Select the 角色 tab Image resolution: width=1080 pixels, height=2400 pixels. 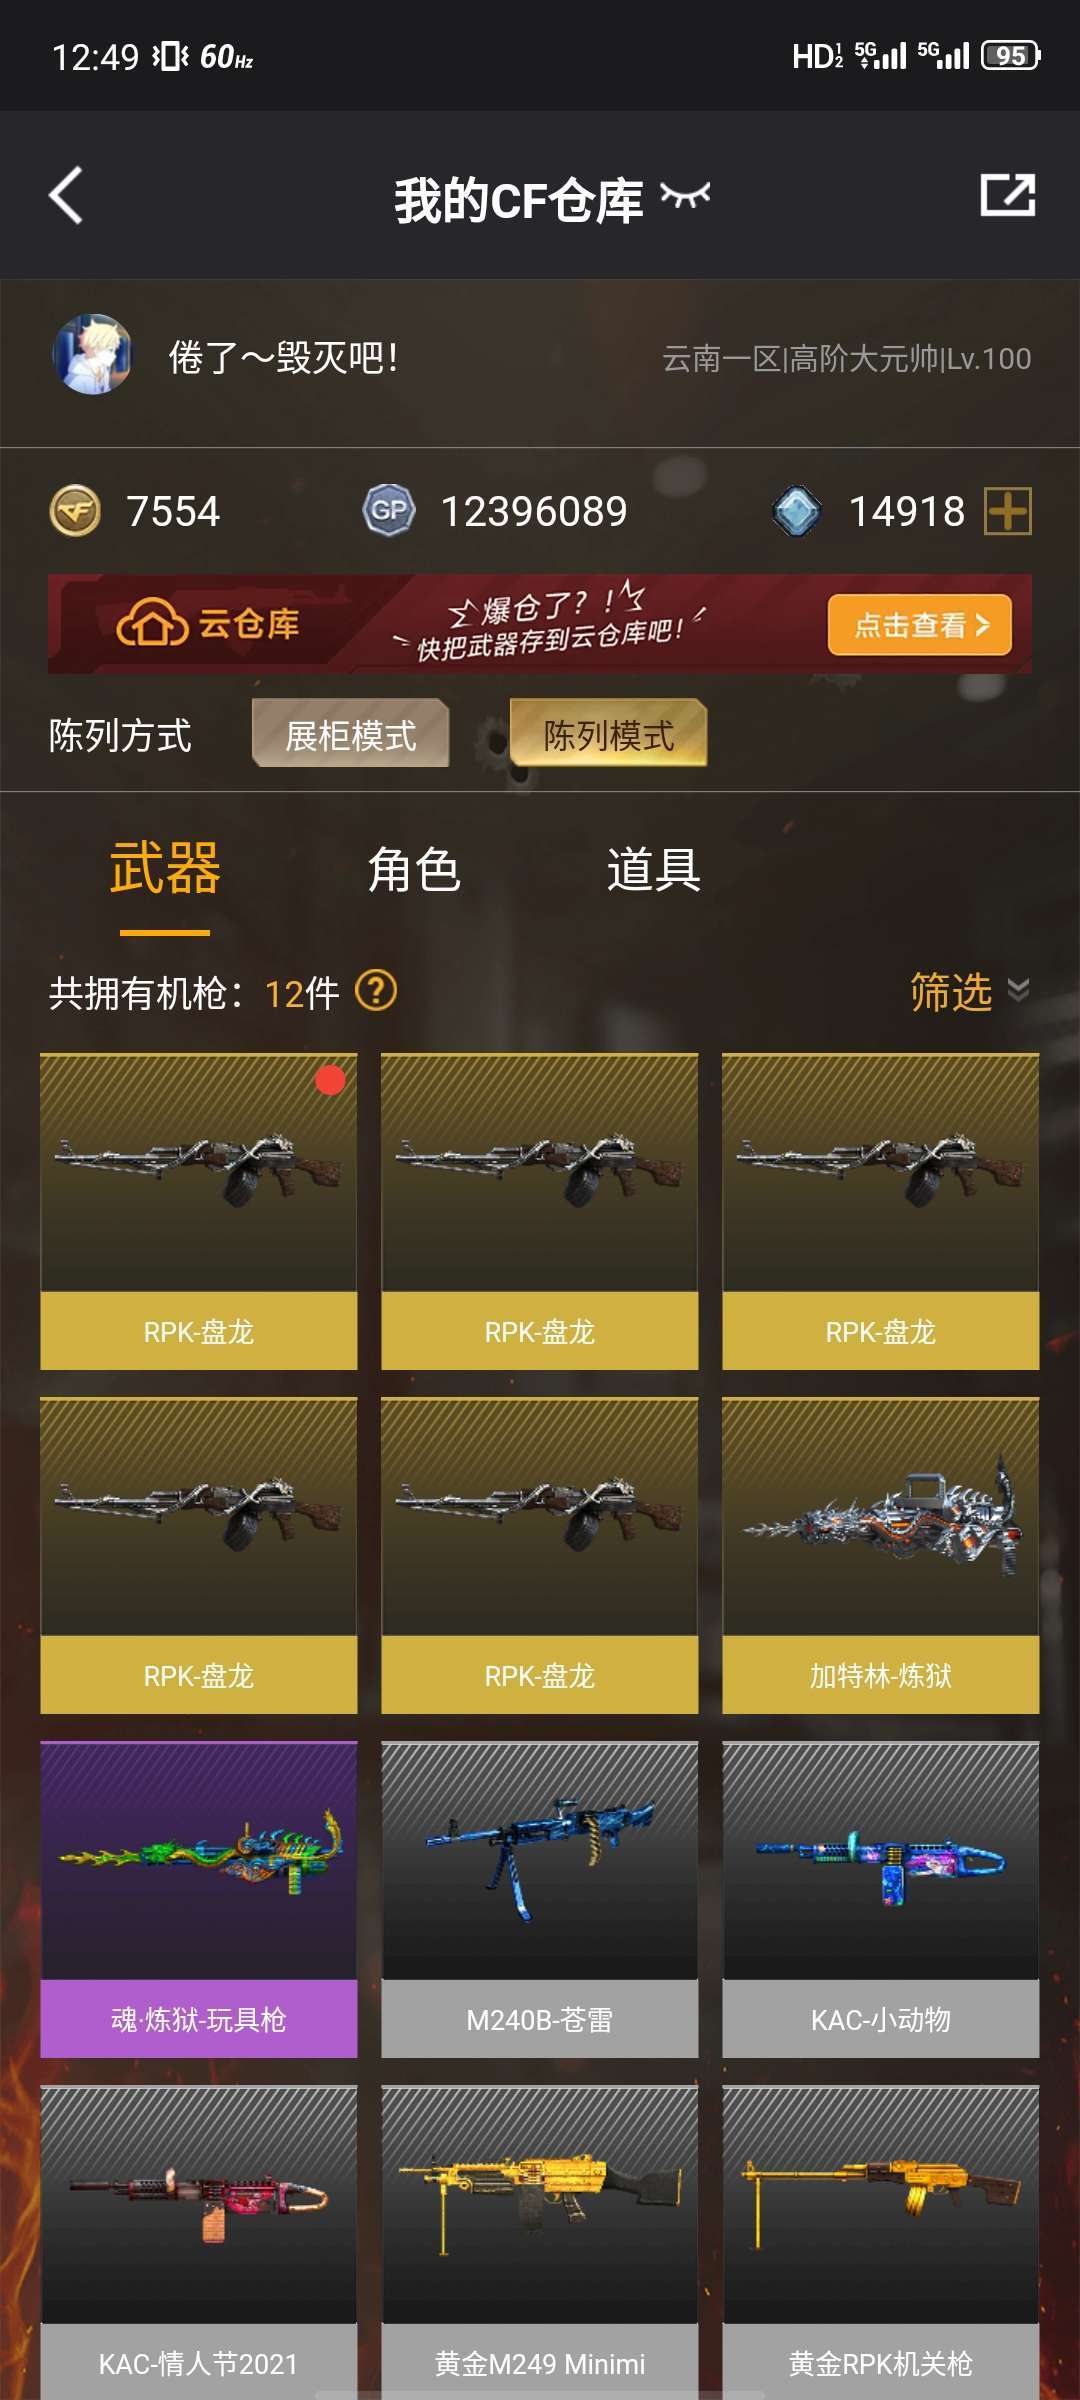(414, 868)
